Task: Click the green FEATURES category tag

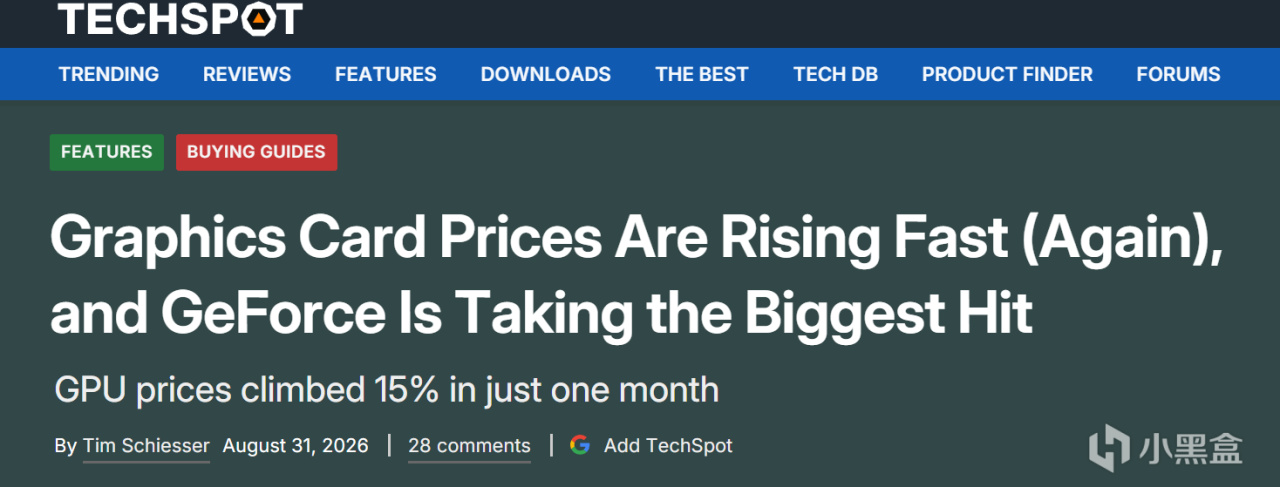Action: tap(107, 152)
